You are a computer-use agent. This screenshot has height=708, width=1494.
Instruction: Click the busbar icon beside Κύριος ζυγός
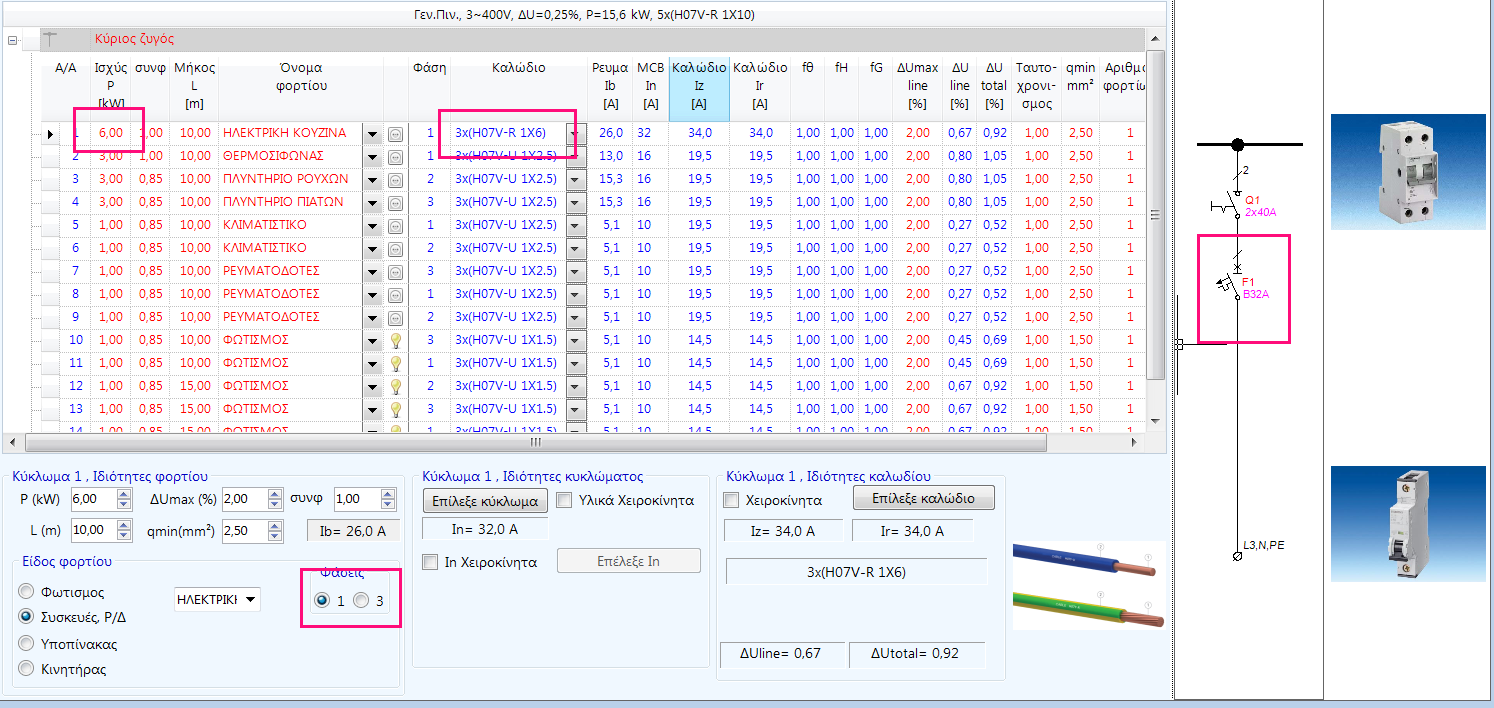coord(50,39)
